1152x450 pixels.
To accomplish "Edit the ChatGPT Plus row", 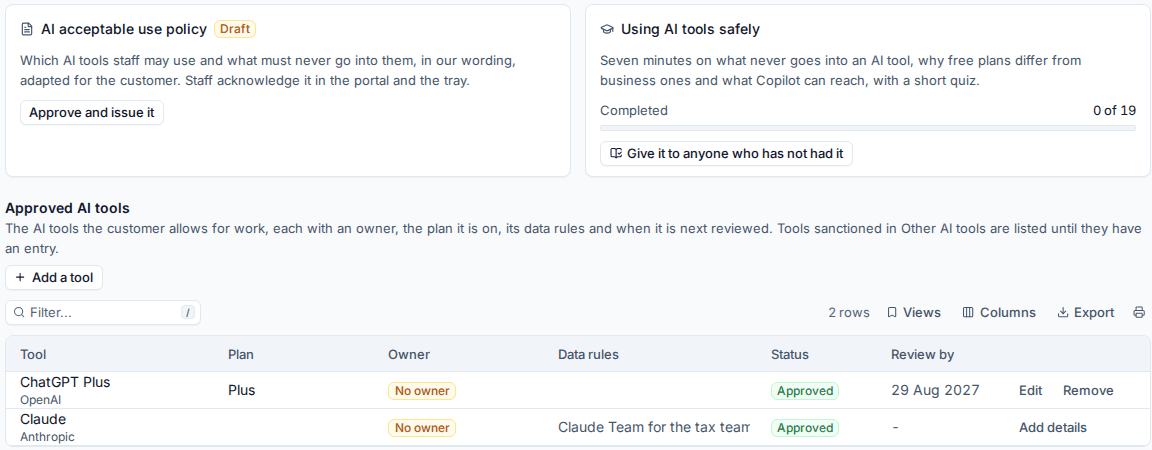I will [1030, 390].
